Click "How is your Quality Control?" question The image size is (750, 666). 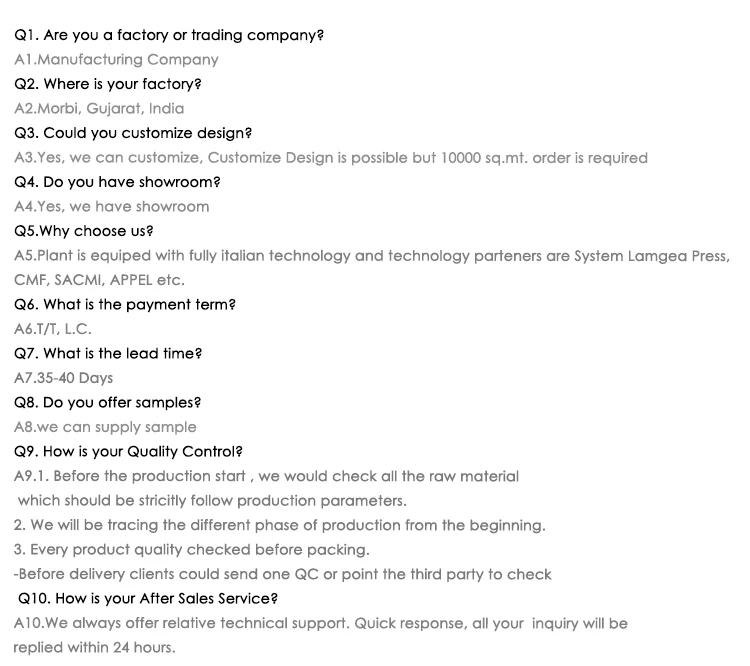[x=129, y=451]
